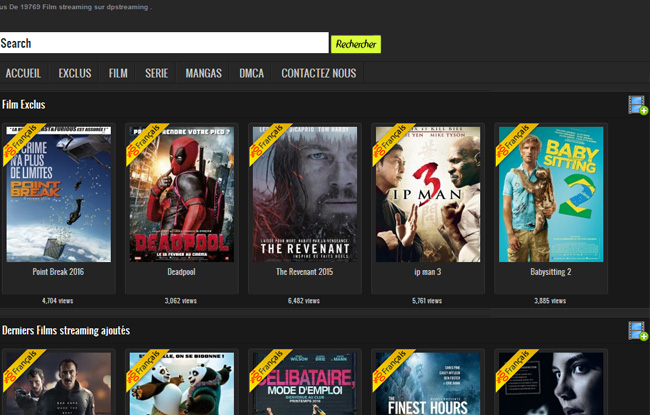This screenshot has height=415, width=650.
Task: Go to the SERIE menu item
Action: click(156, 73)
